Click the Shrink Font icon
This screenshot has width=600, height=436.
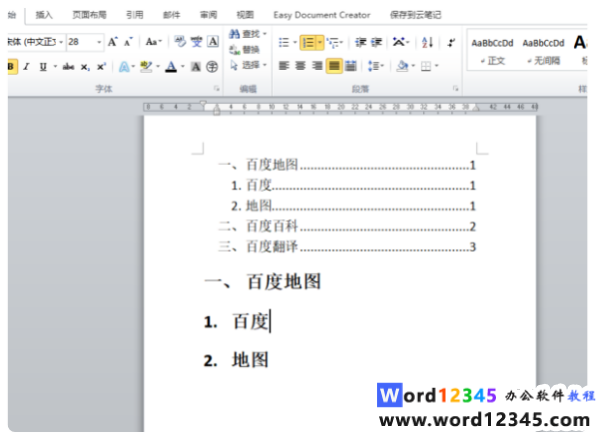tap(128, 42)
